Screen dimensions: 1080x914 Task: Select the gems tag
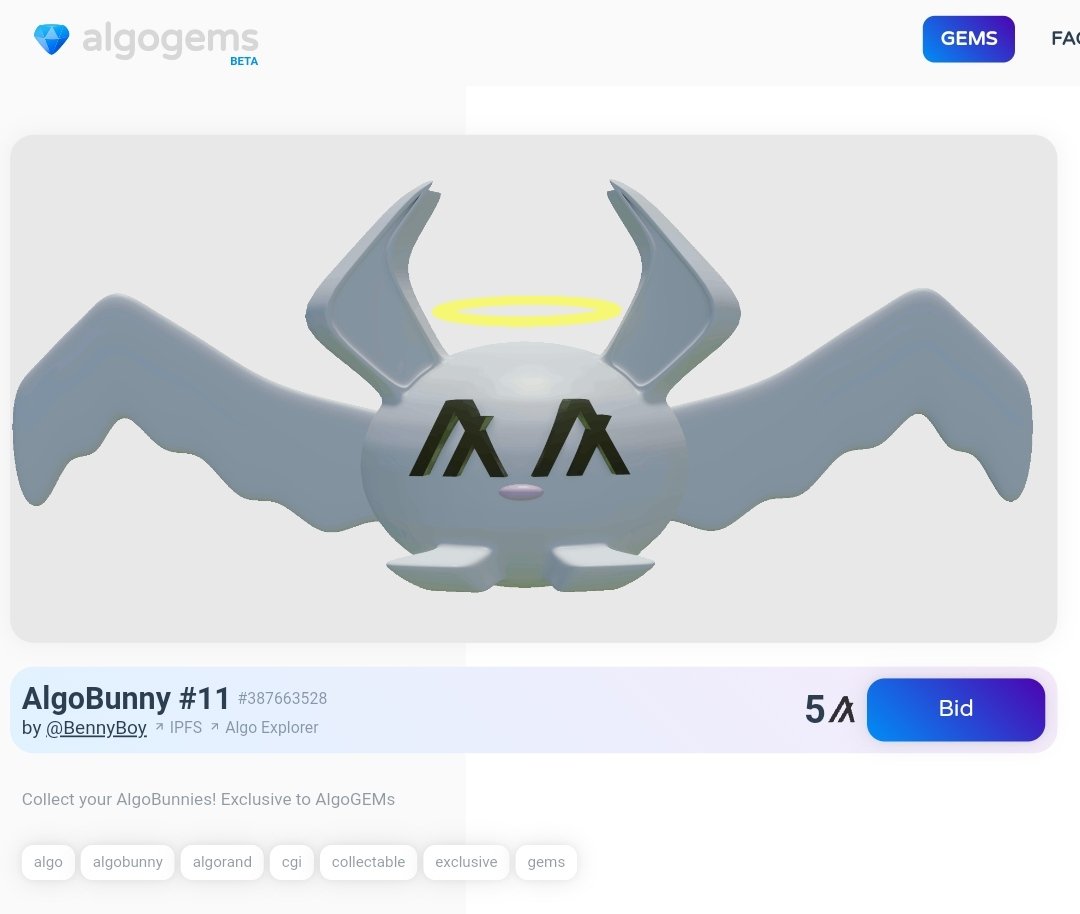tap(546, 862)
